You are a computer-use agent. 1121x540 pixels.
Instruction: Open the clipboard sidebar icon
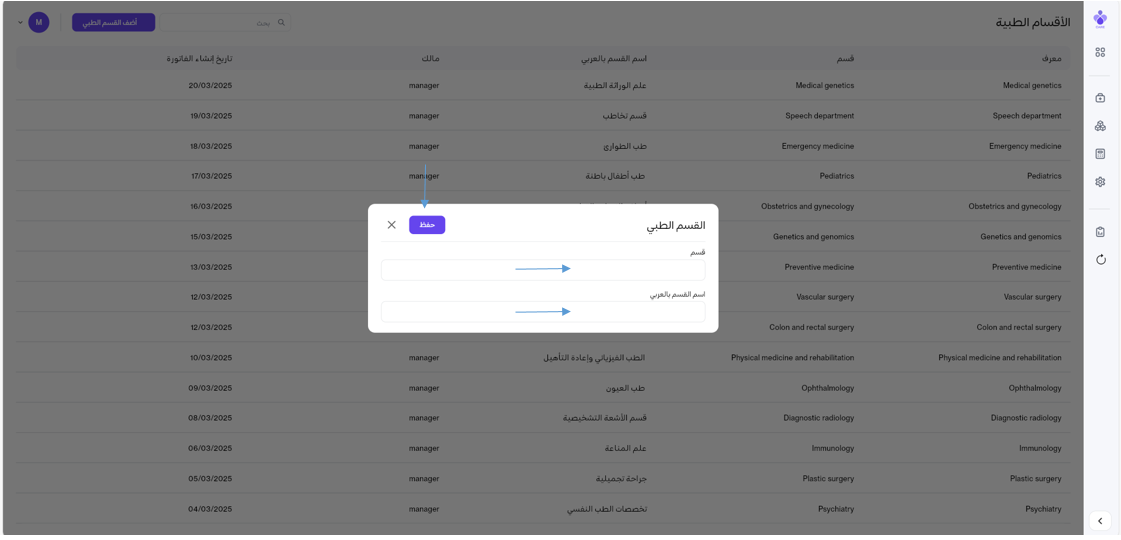[1100, 232]
